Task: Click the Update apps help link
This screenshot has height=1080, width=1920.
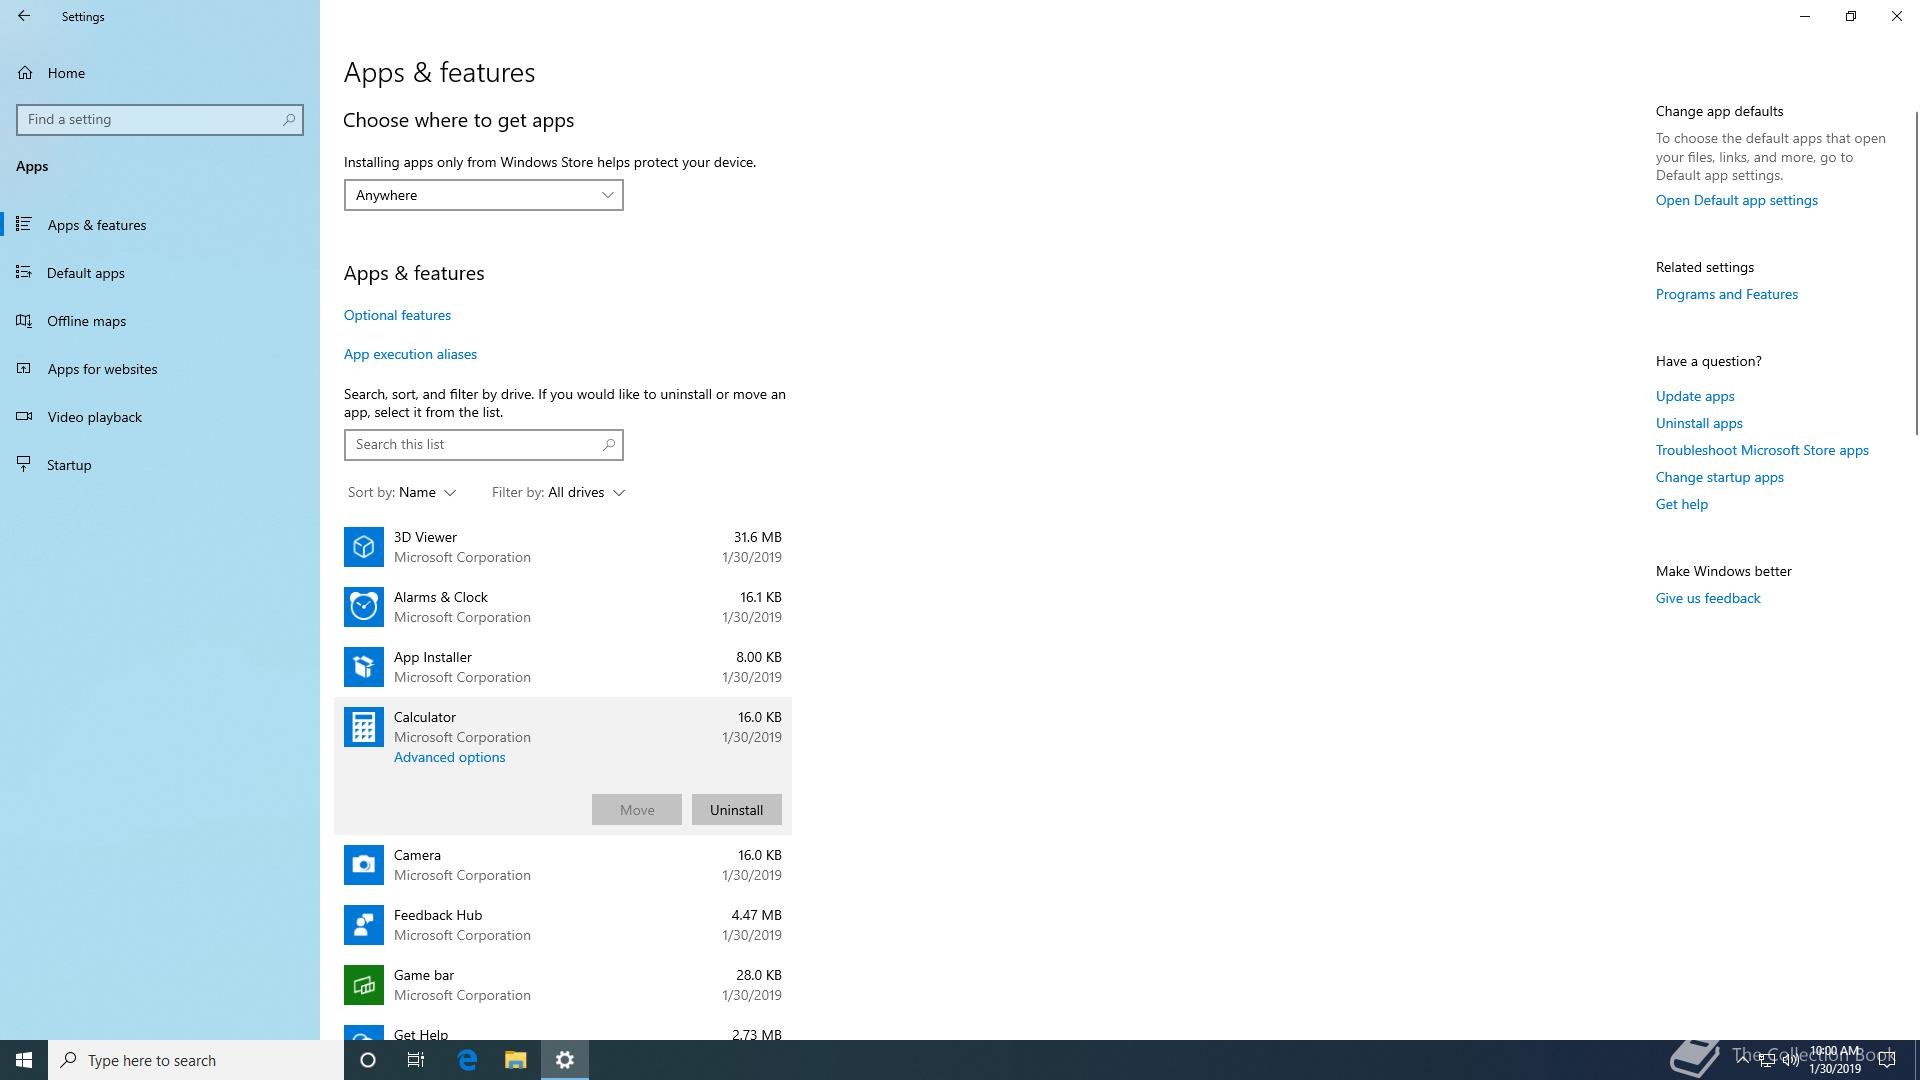Action: (x=1695, y=396)
